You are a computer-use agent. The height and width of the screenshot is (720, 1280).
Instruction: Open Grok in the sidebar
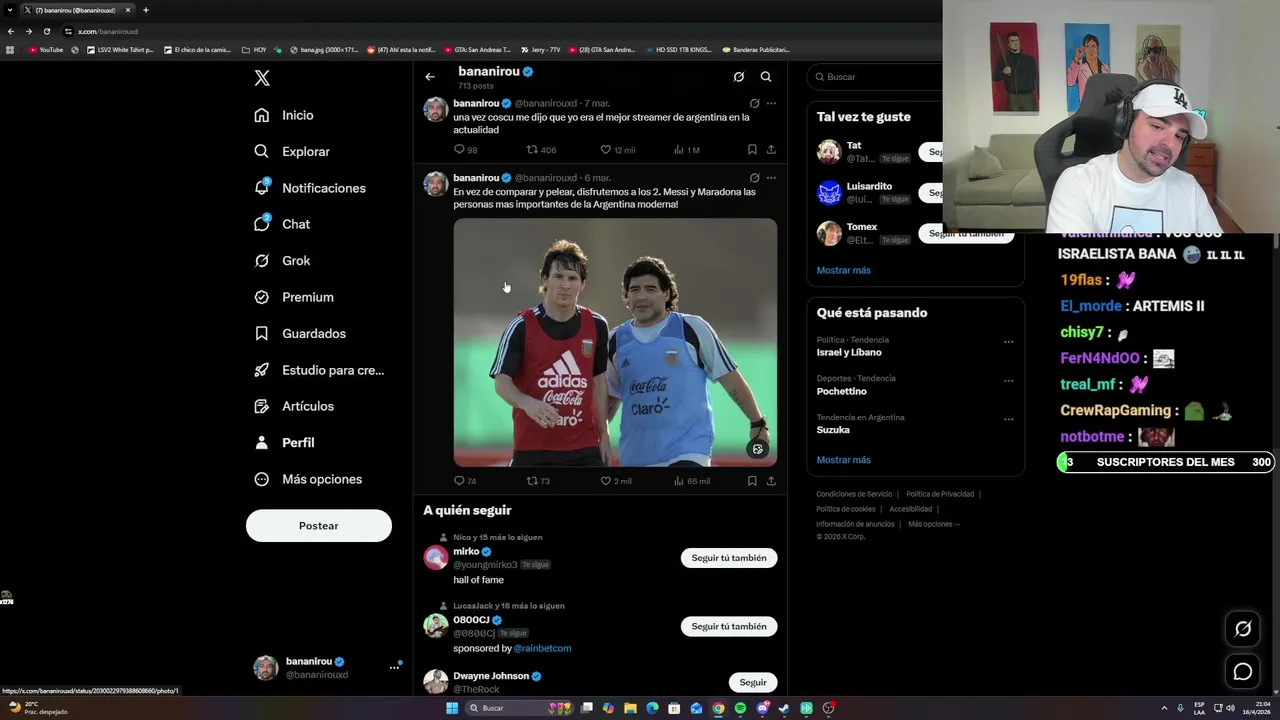(282, 260)
